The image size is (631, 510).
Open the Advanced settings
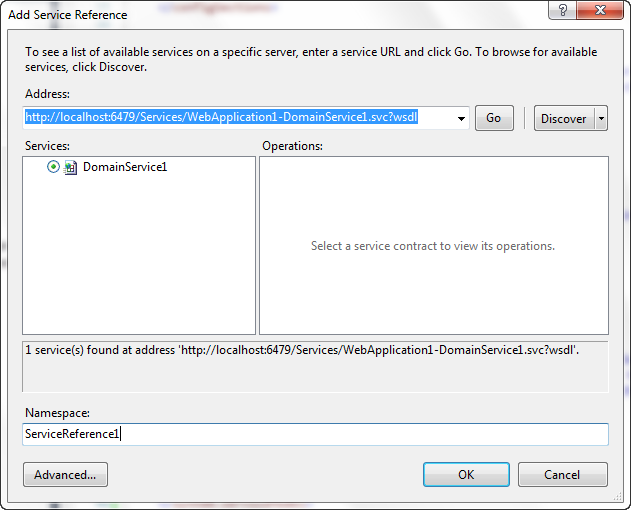pyautogui.click(x=65, y=474)
